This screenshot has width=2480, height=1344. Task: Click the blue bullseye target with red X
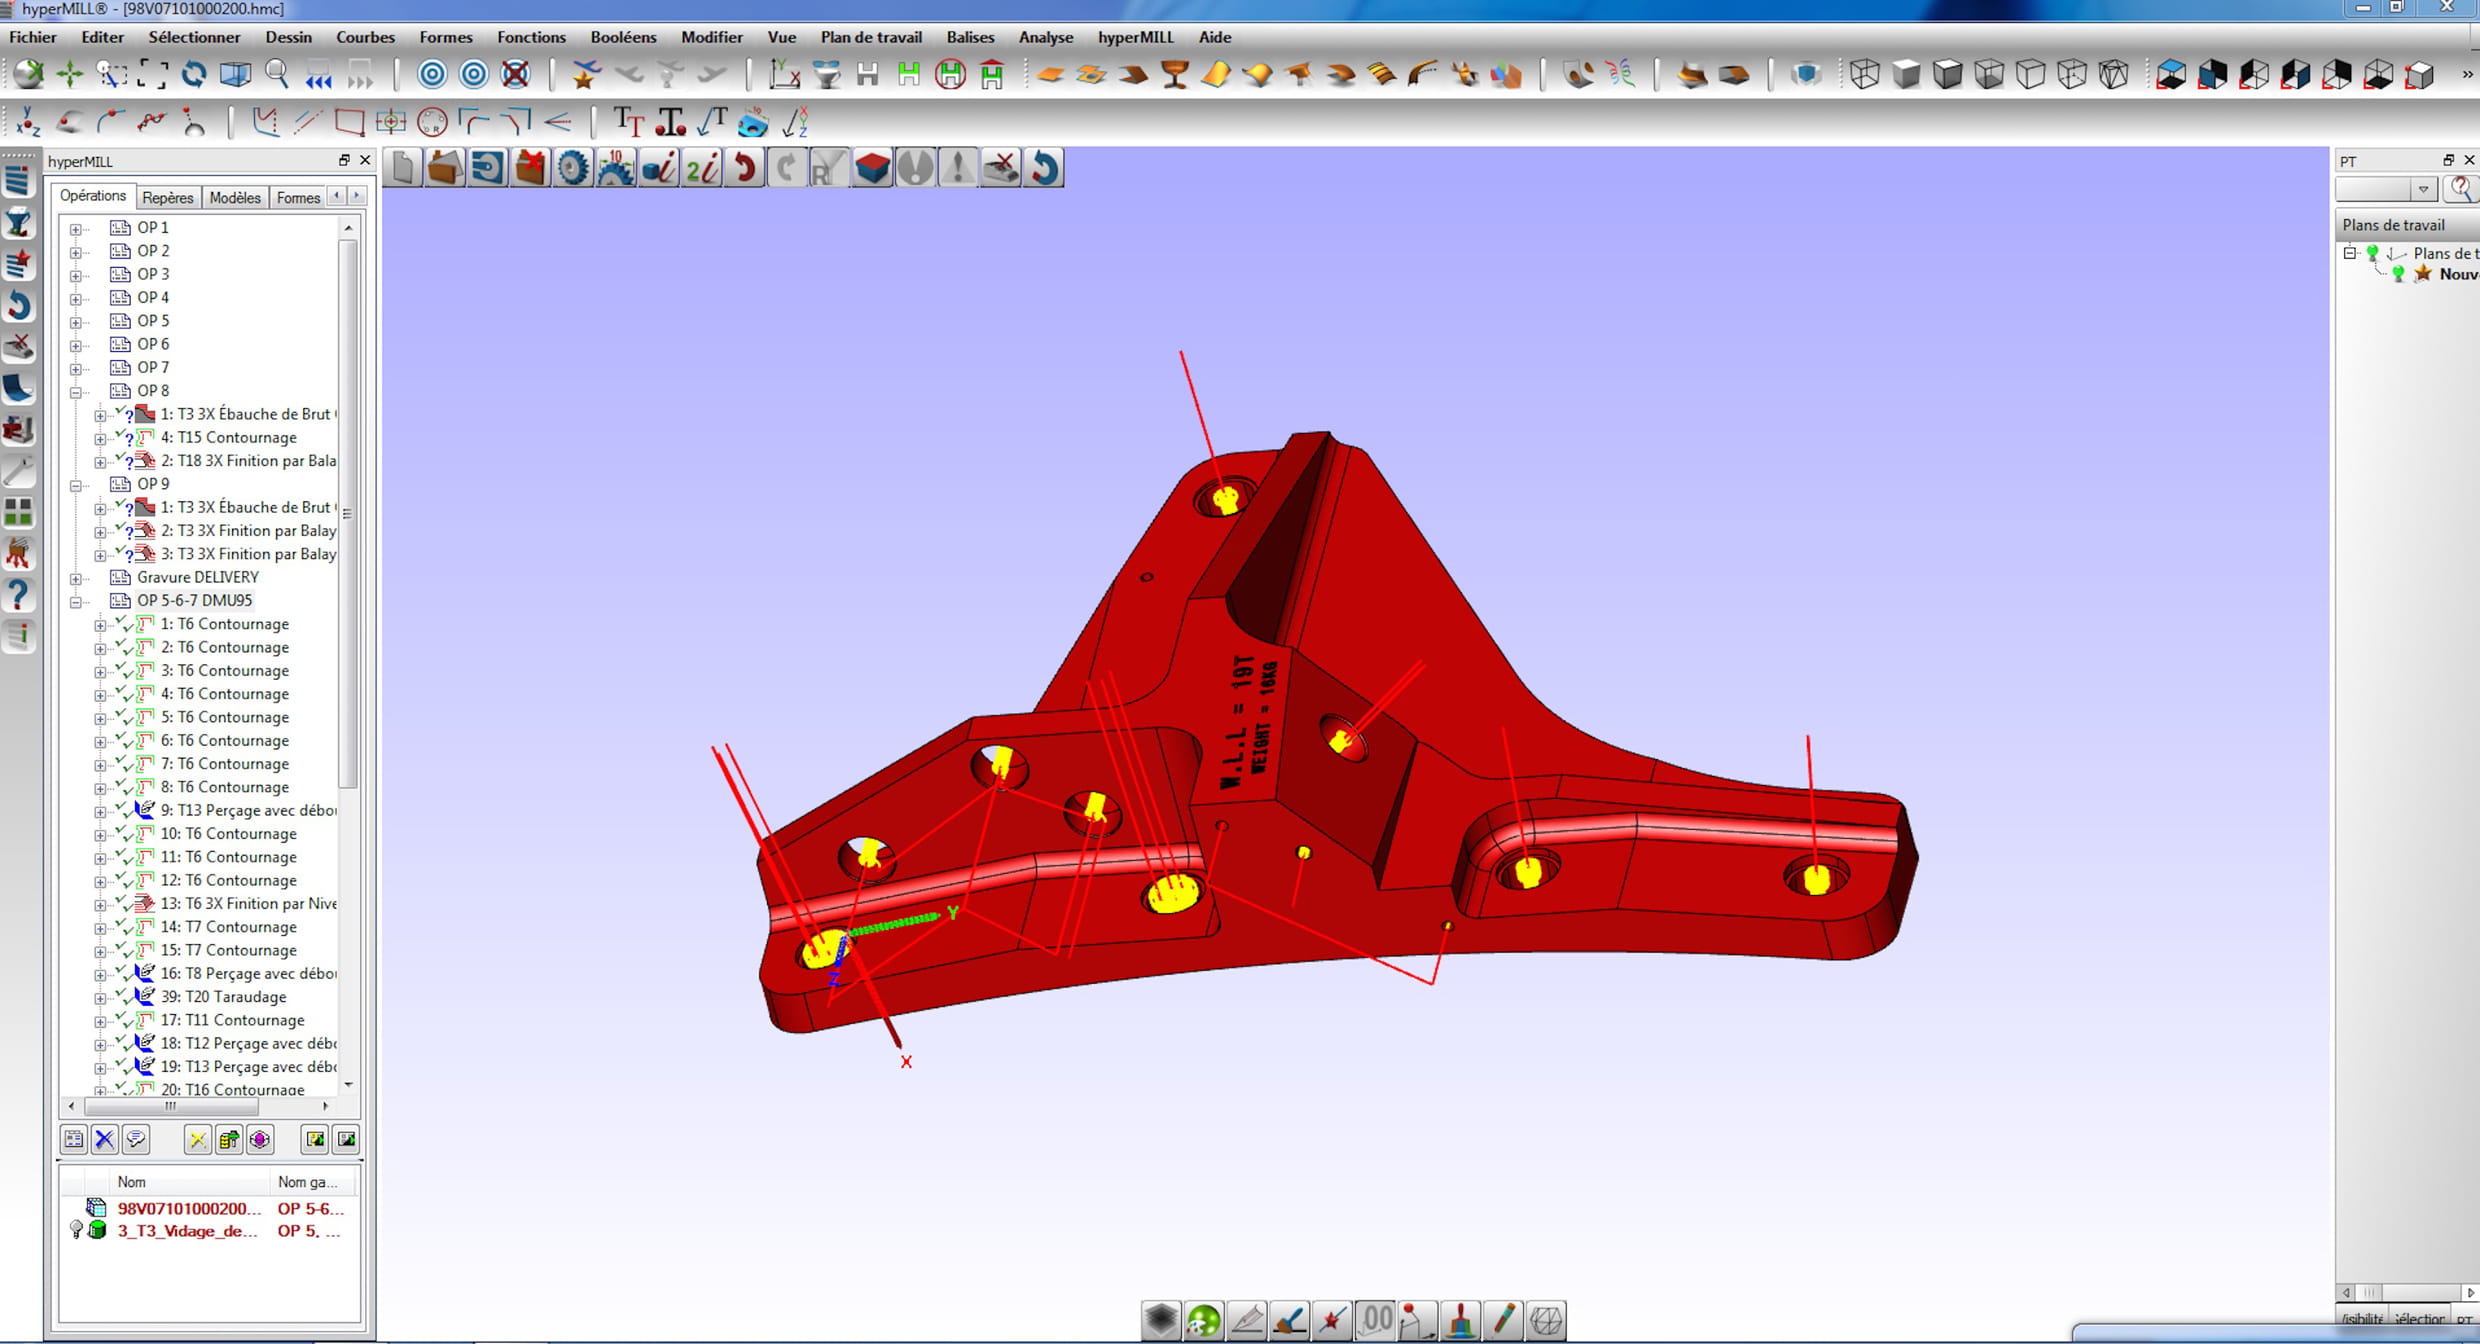[515, 74]
